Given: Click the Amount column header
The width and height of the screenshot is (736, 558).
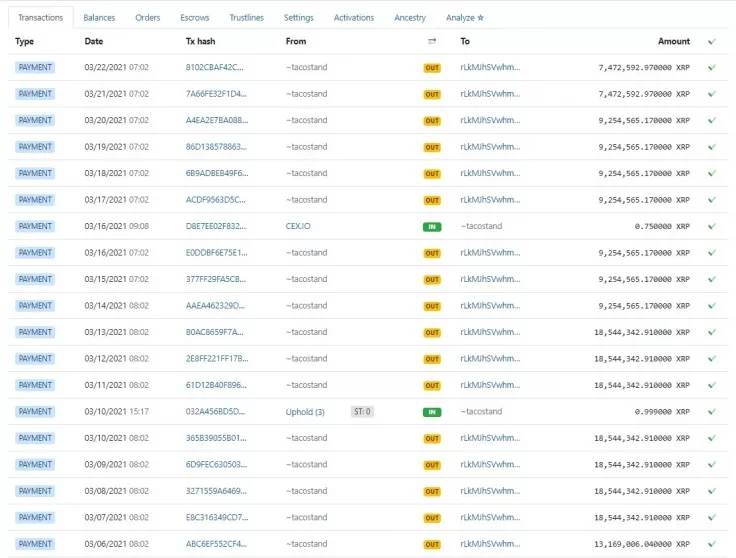Looking at the screenshot, I should (674, 41).
